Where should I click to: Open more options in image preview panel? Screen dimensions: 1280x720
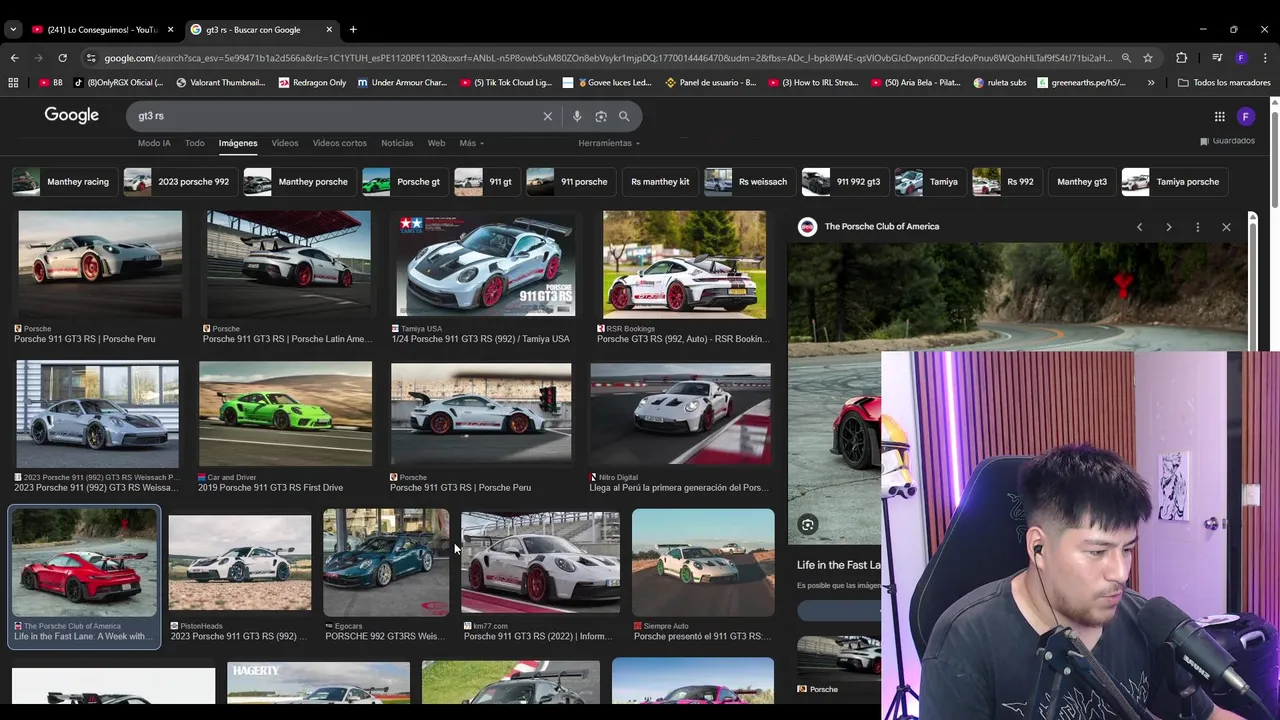(x=1197, y=227)
